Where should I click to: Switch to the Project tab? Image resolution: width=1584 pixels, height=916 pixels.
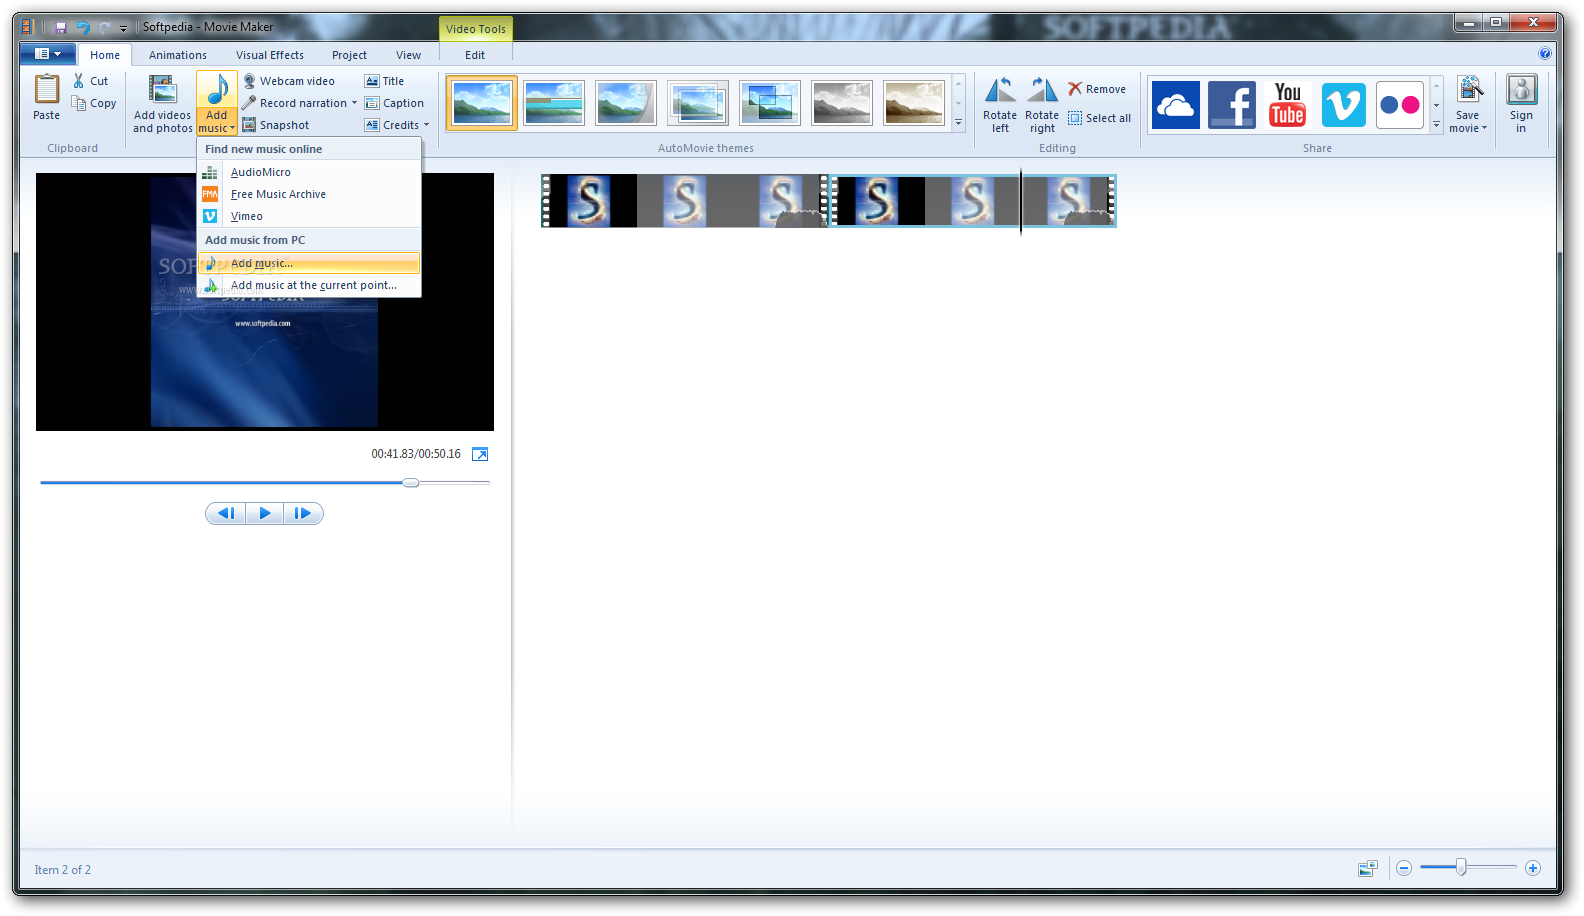pos(349,55)
